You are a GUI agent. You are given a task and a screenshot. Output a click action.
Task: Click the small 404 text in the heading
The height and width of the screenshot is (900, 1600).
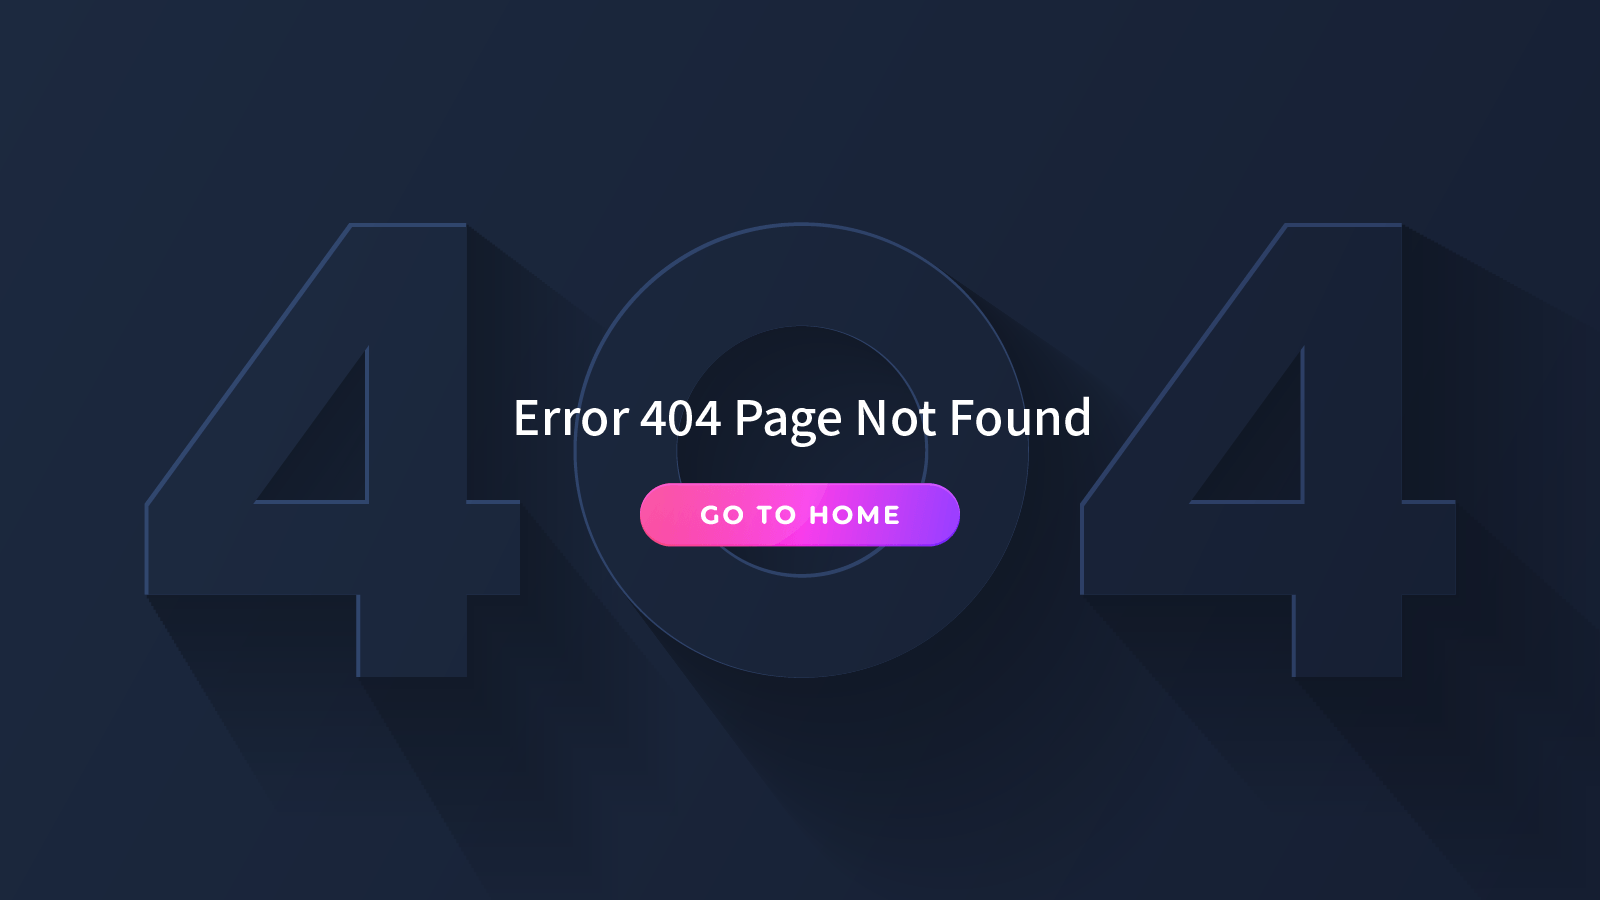click(680, 418)
